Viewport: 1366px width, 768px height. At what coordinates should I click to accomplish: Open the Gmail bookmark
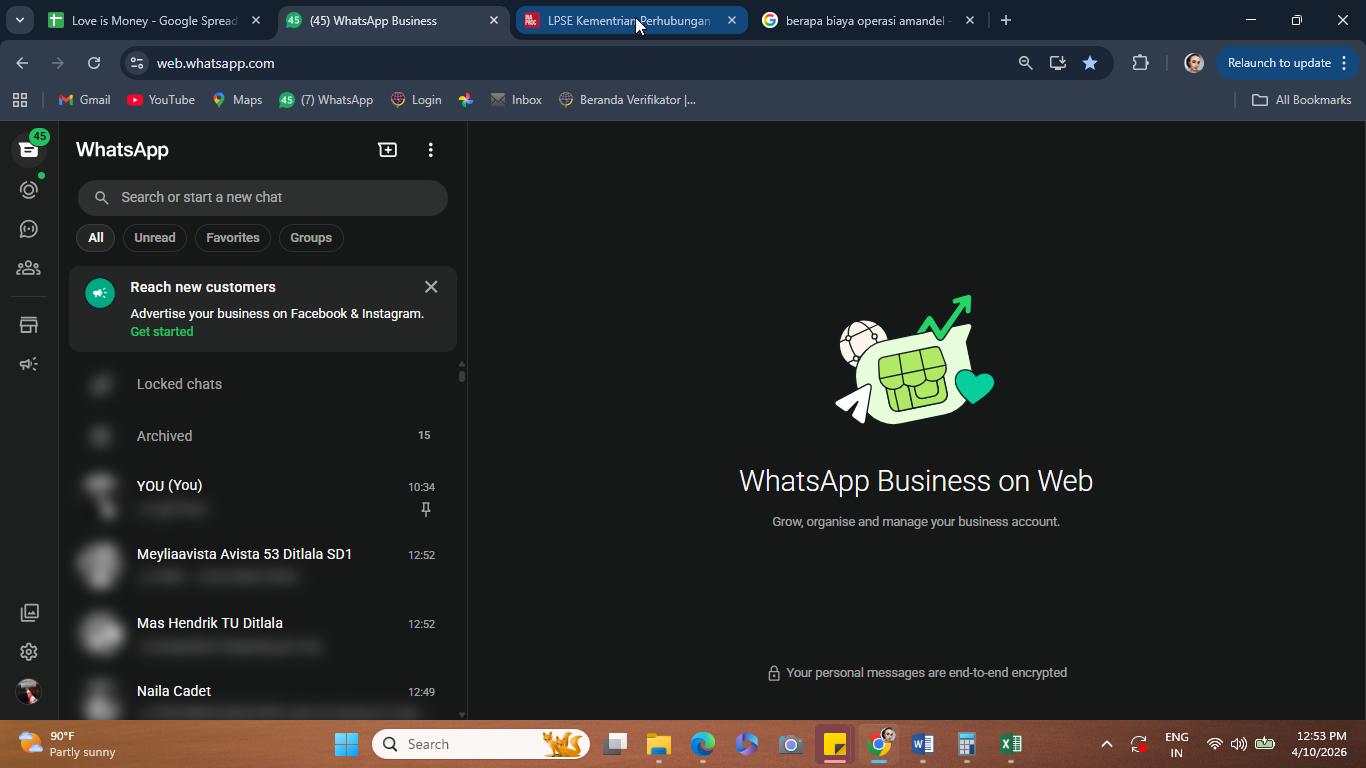tap(85, 100)
